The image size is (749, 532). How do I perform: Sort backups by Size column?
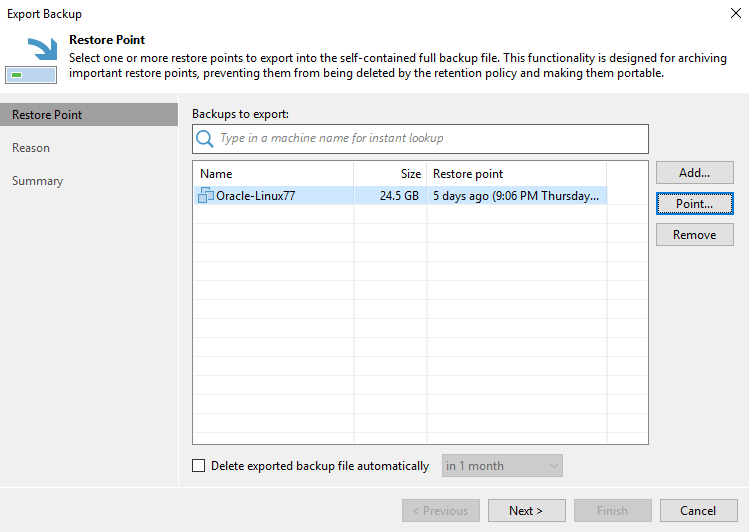[x=390, y=174]
